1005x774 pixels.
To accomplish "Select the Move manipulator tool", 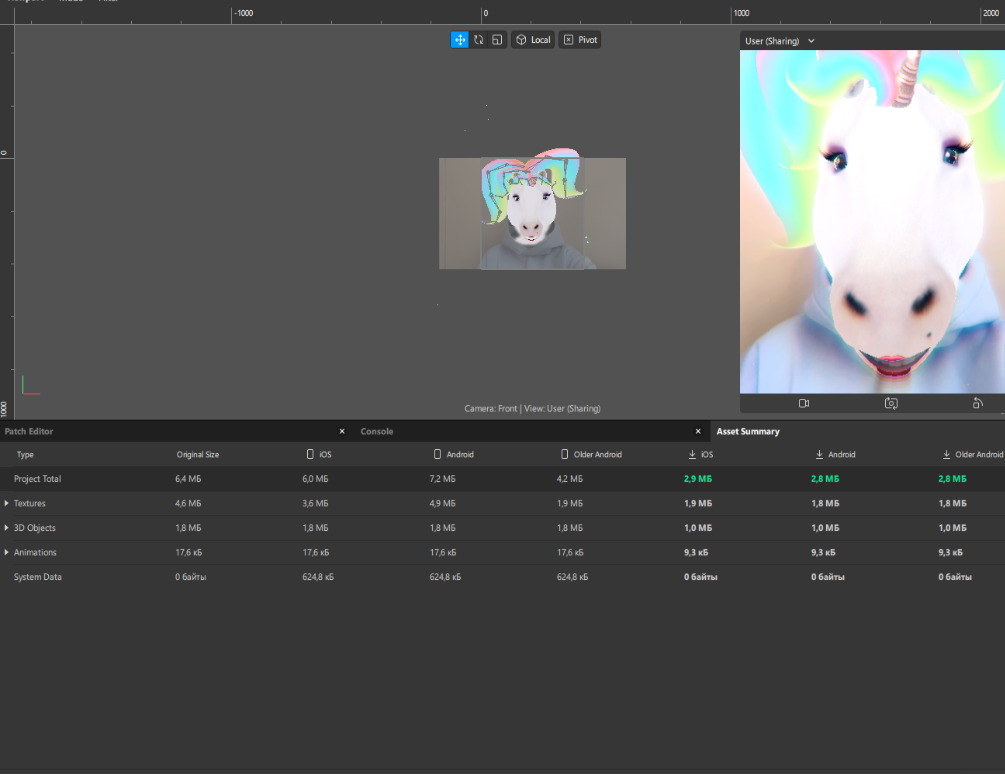I will point(460,40).
